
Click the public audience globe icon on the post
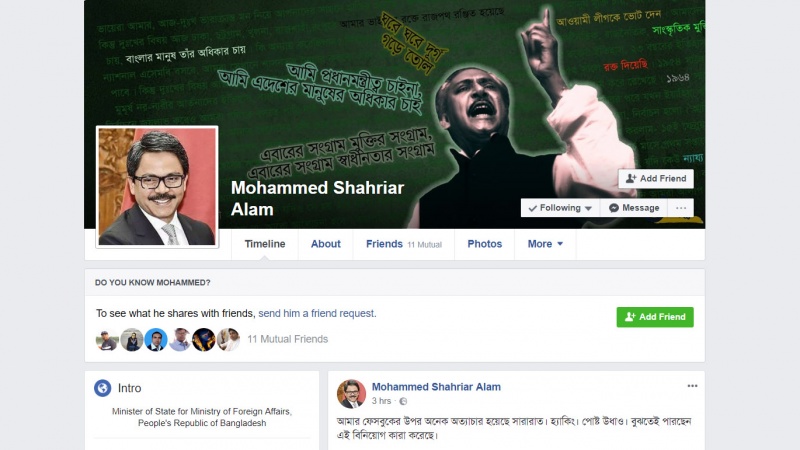403,402
